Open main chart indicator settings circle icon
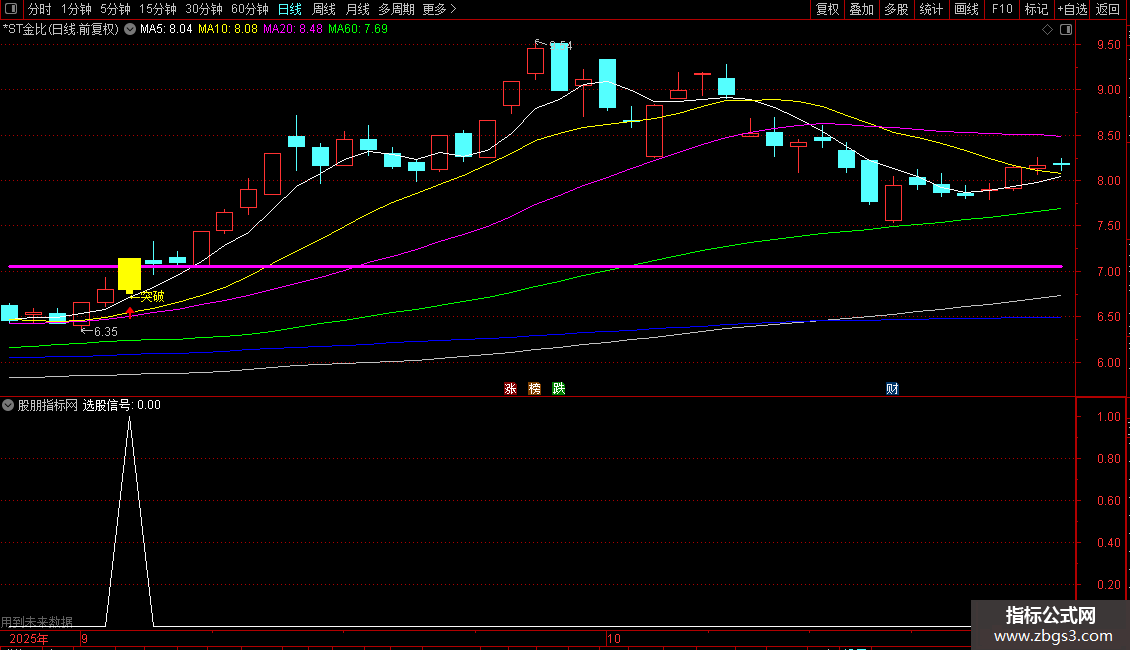The height and width of the screenshot is (650, 1130). point(130,30)
